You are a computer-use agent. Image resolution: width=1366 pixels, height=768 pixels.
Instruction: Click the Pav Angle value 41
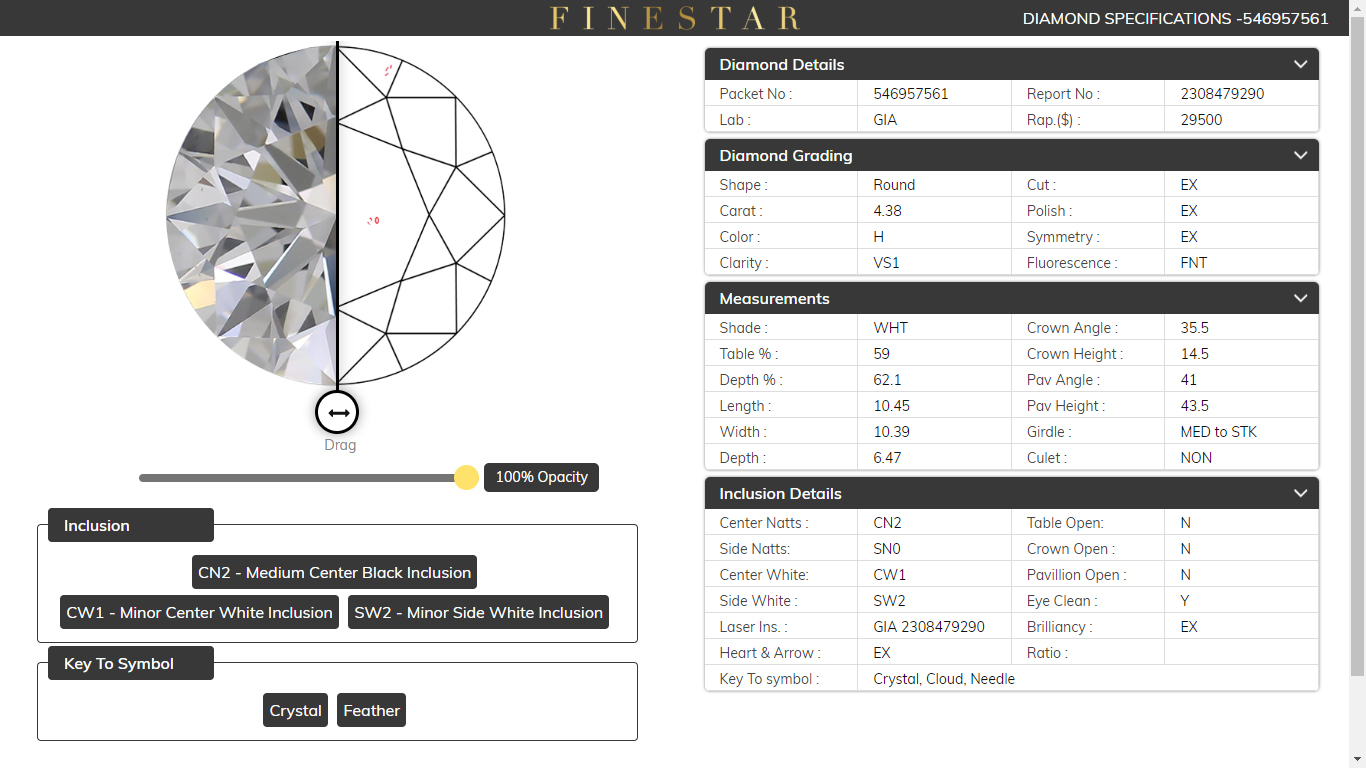point(1188,379)
